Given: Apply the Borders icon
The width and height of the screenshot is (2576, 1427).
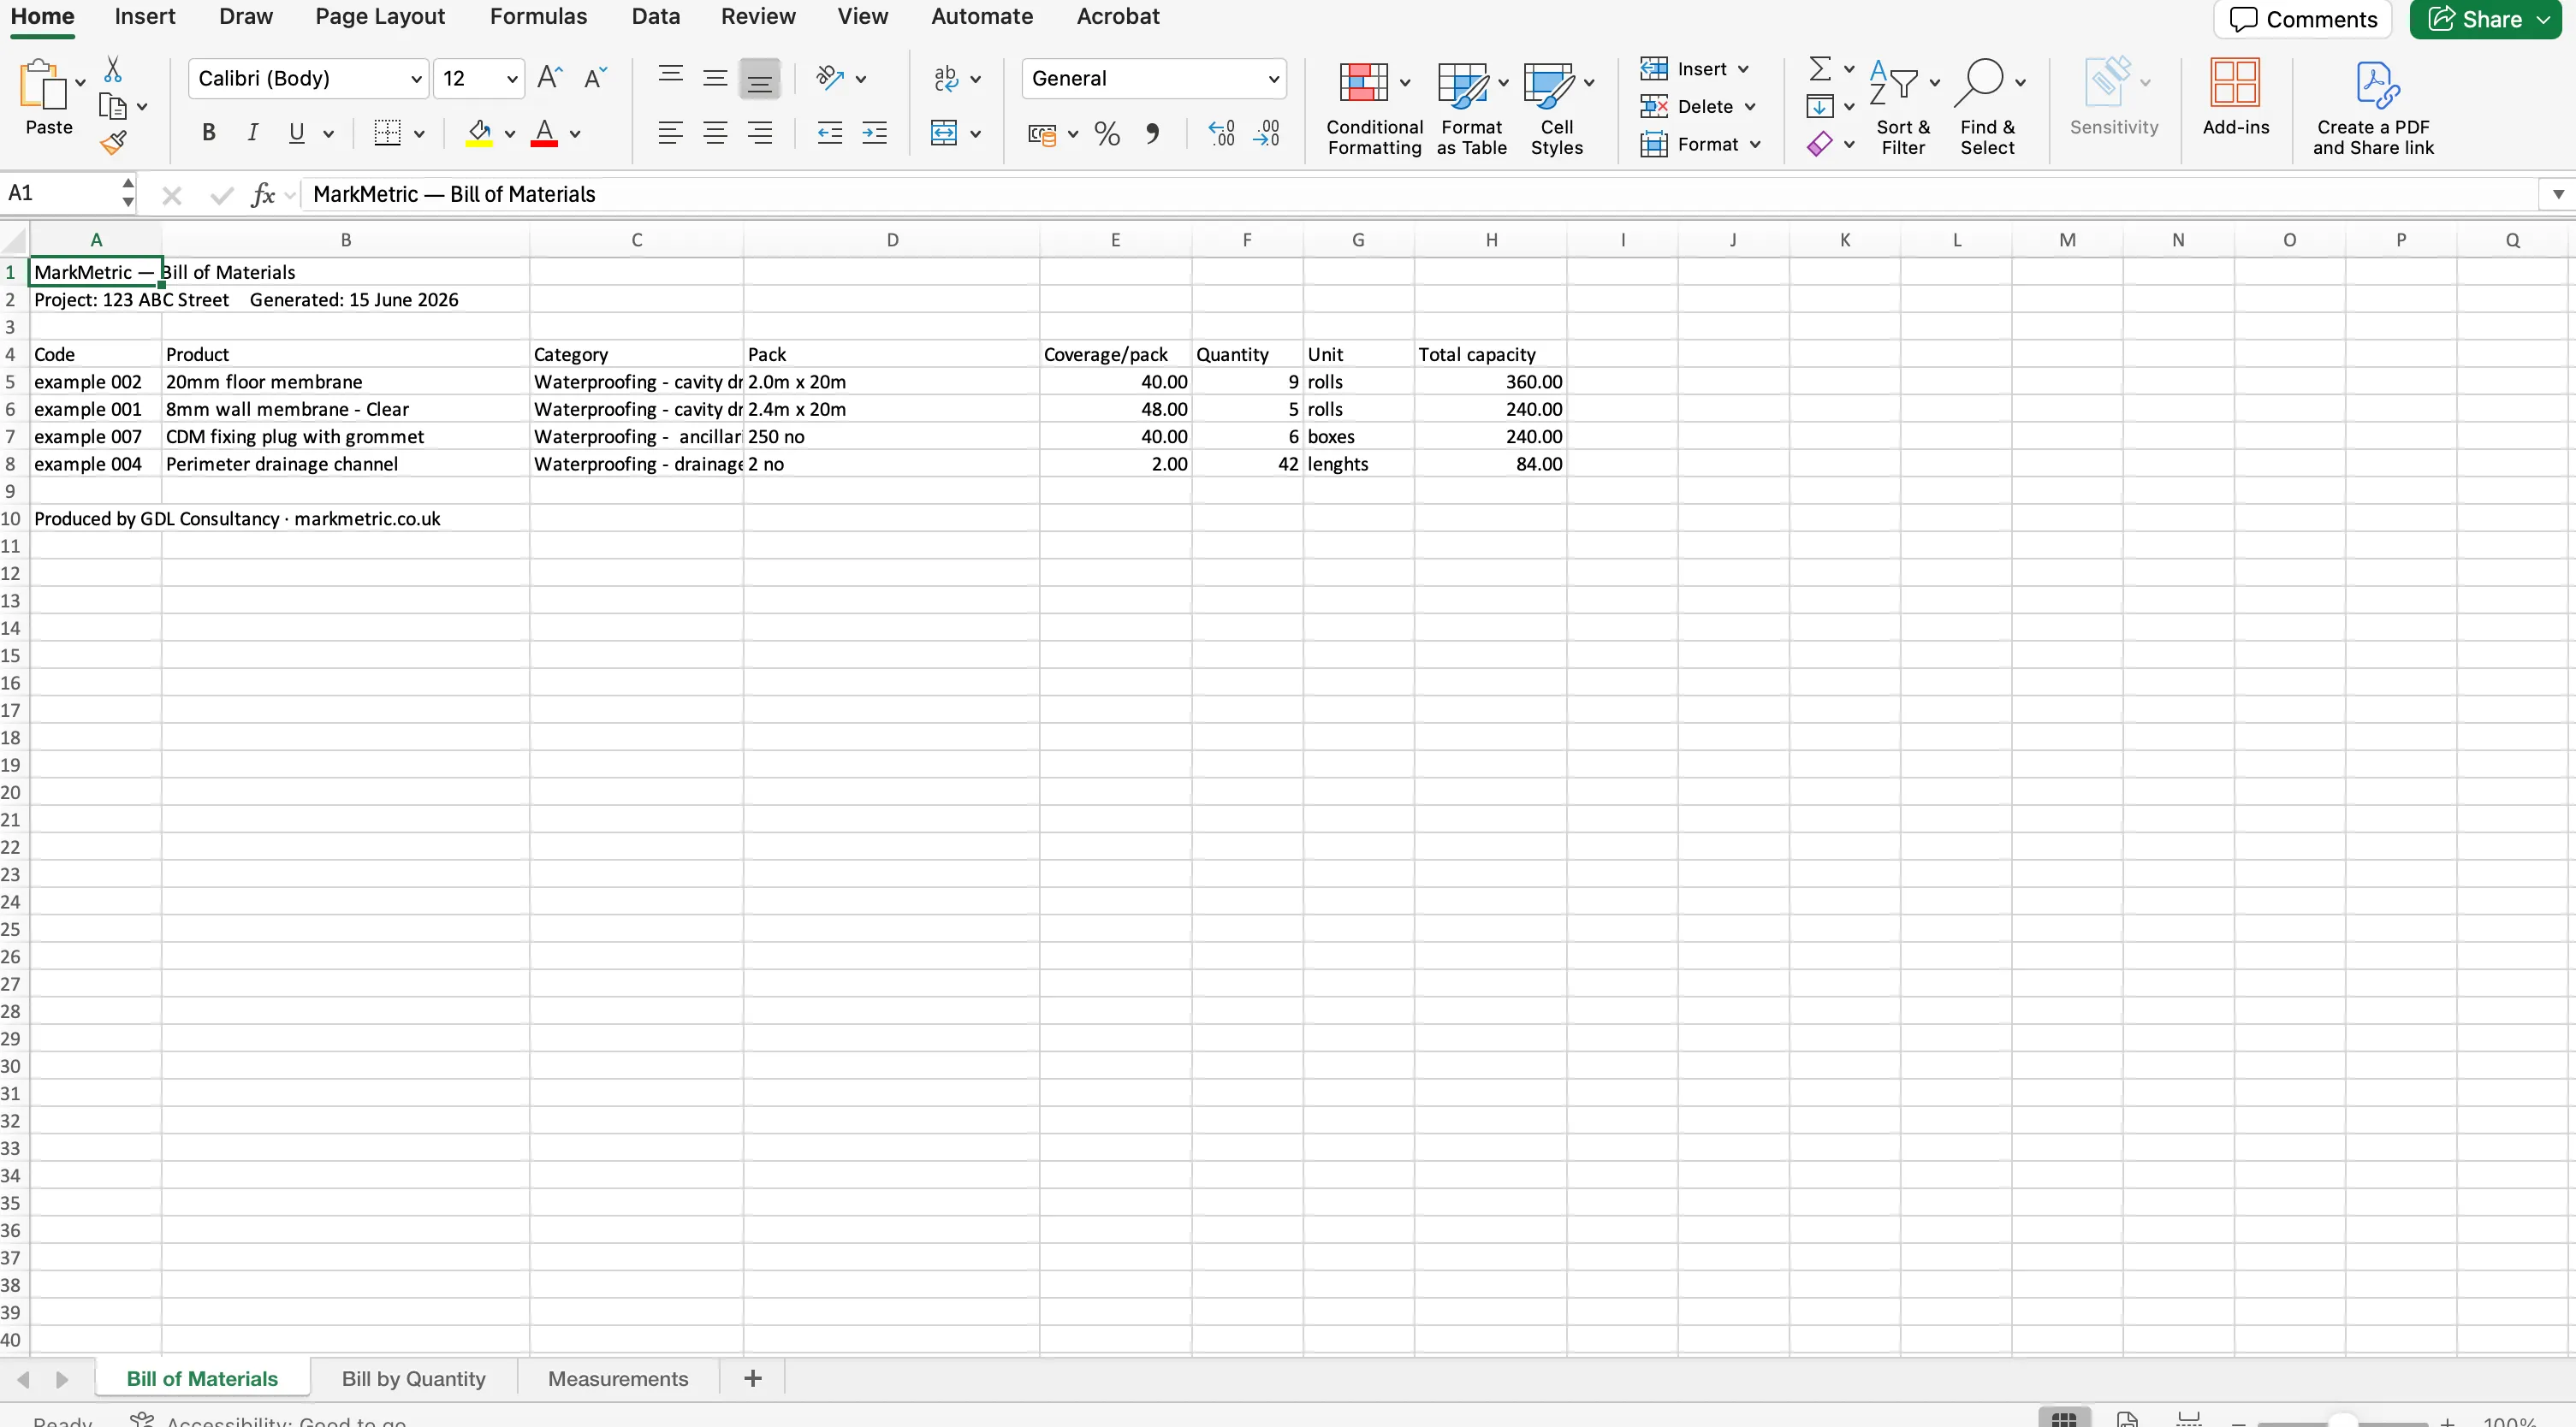Looking at the screenshot, I should 387,133.
